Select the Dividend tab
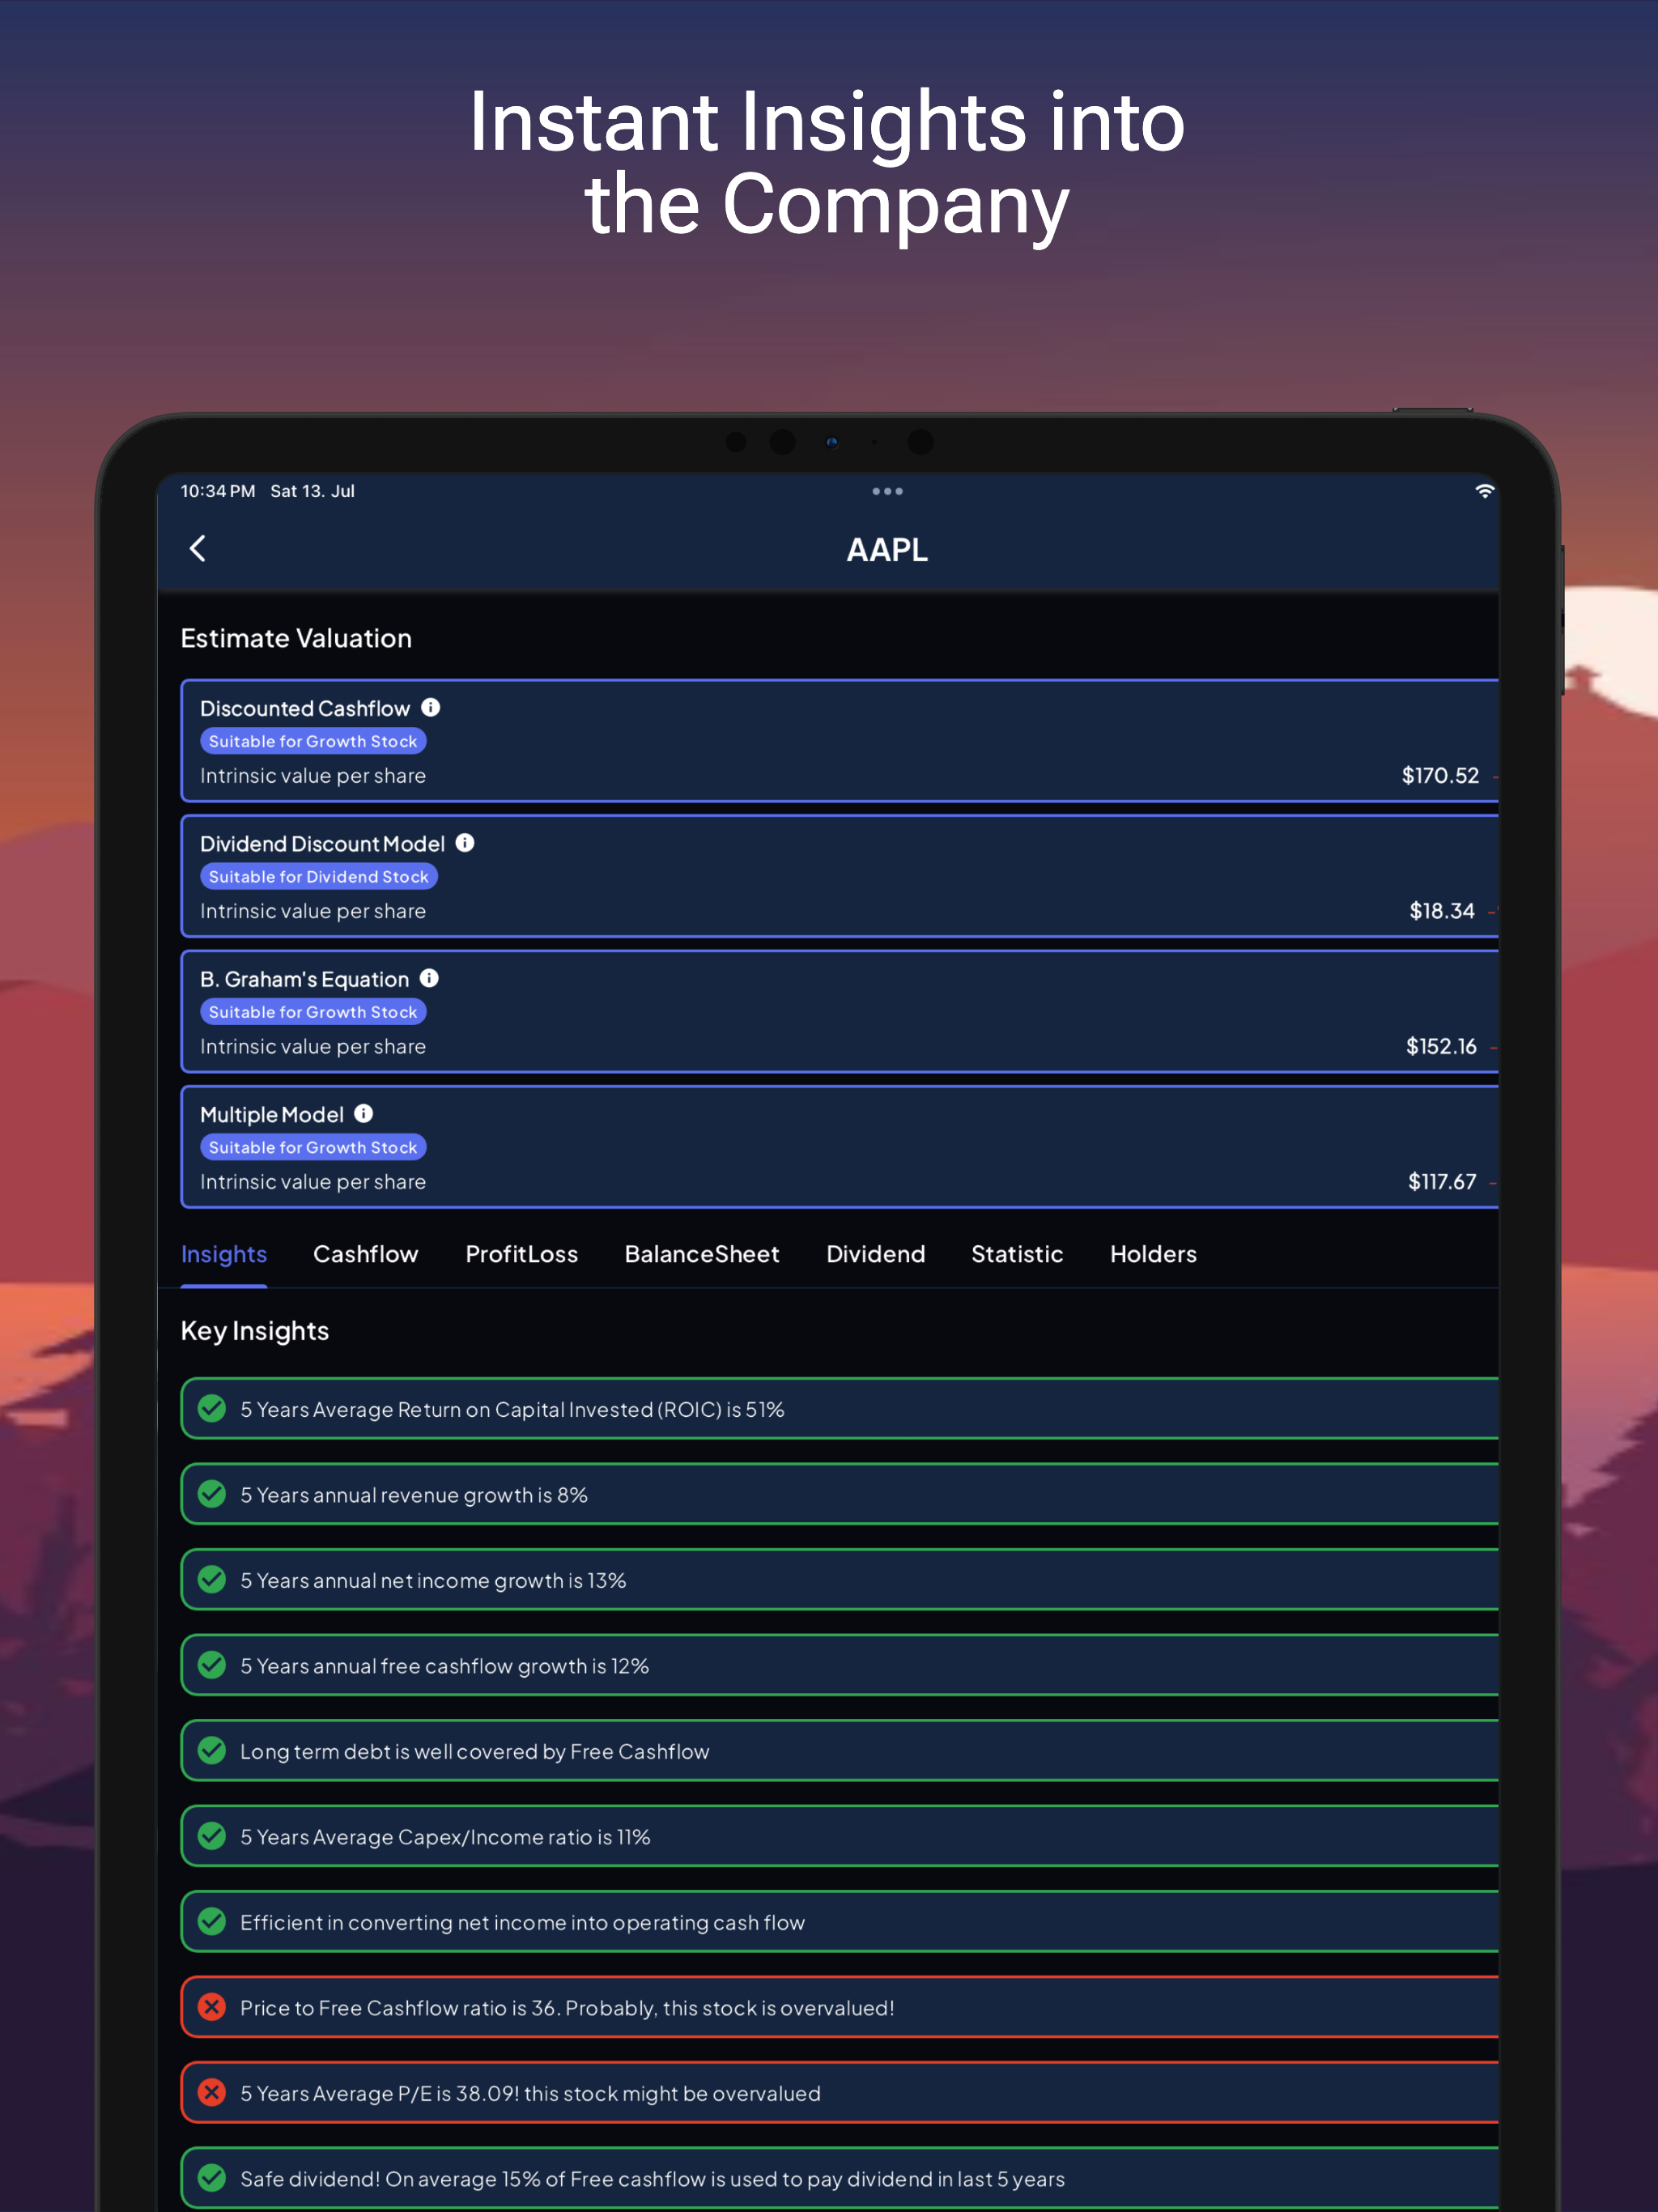The width and height of the screenshot is (1658, 2212). pos(876,1254)
